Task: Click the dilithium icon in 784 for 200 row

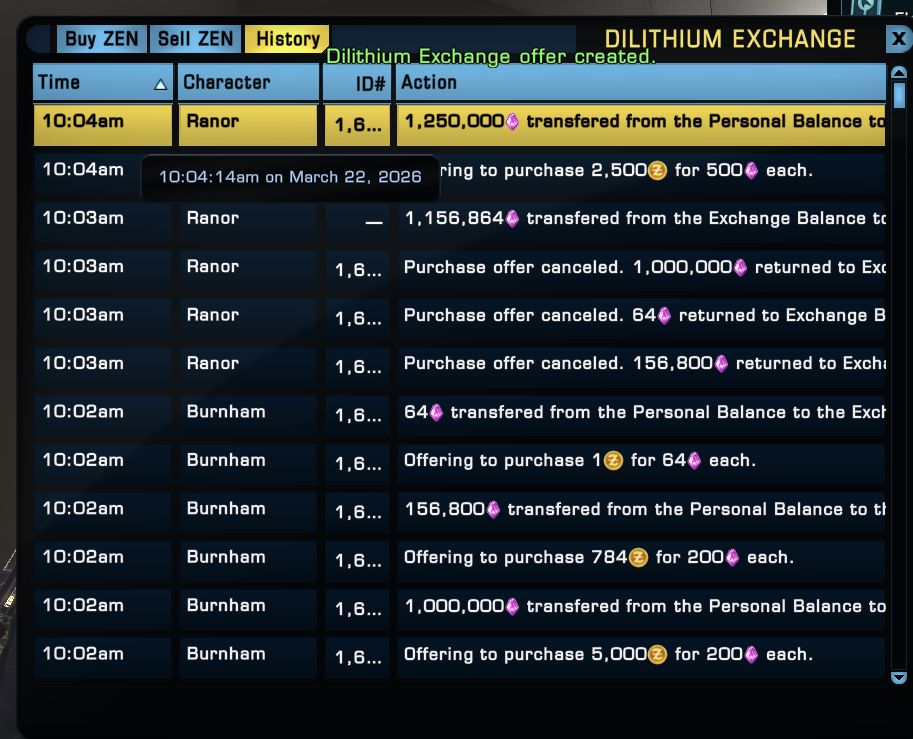Action: tap(732, 557)
